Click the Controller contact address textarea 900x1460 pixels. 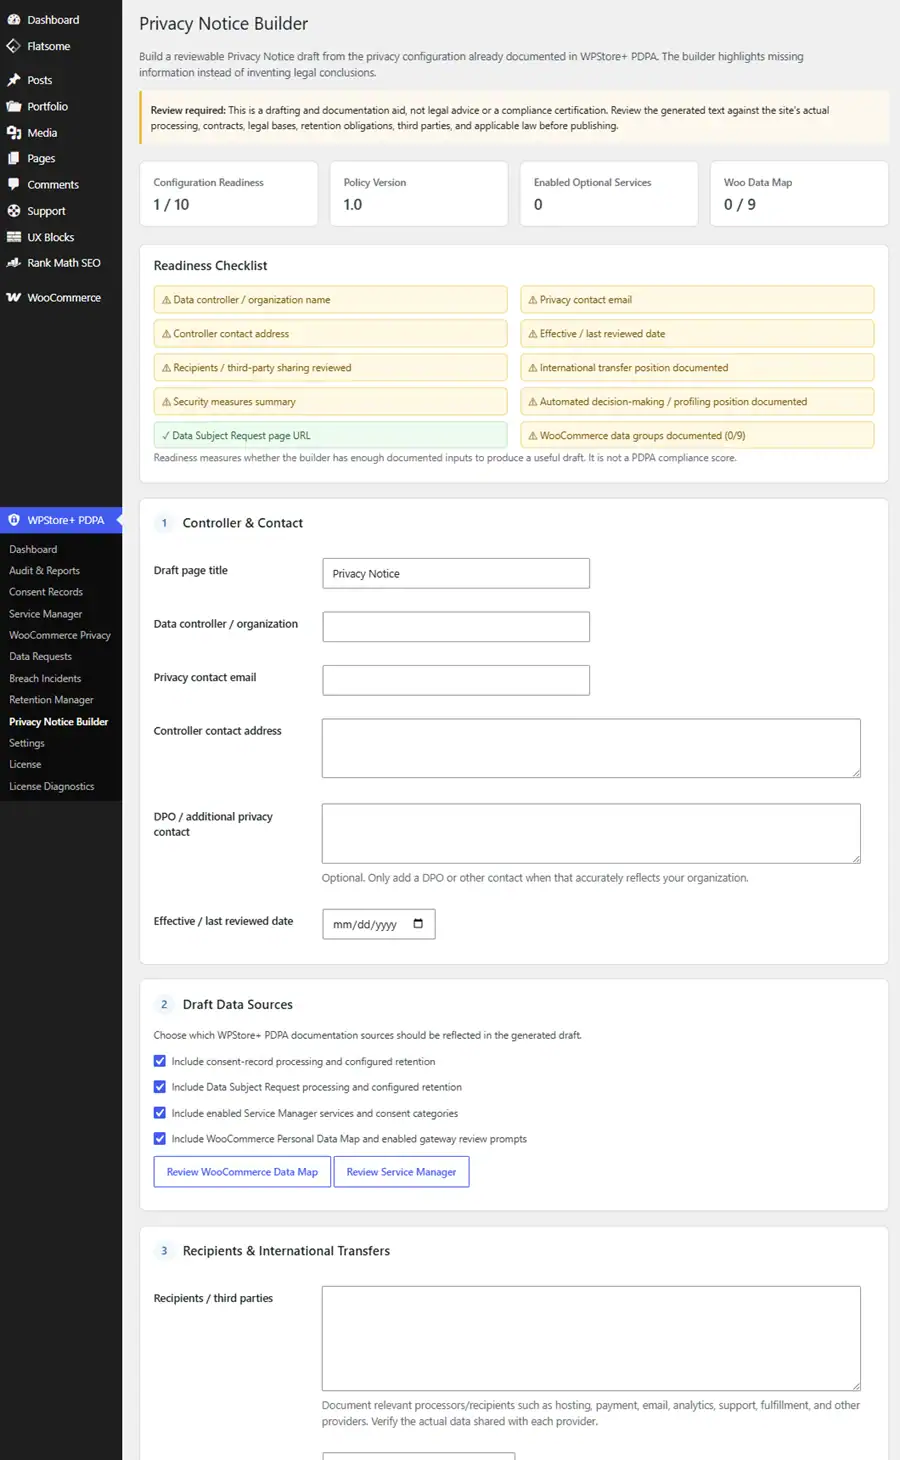pos(591,748)
